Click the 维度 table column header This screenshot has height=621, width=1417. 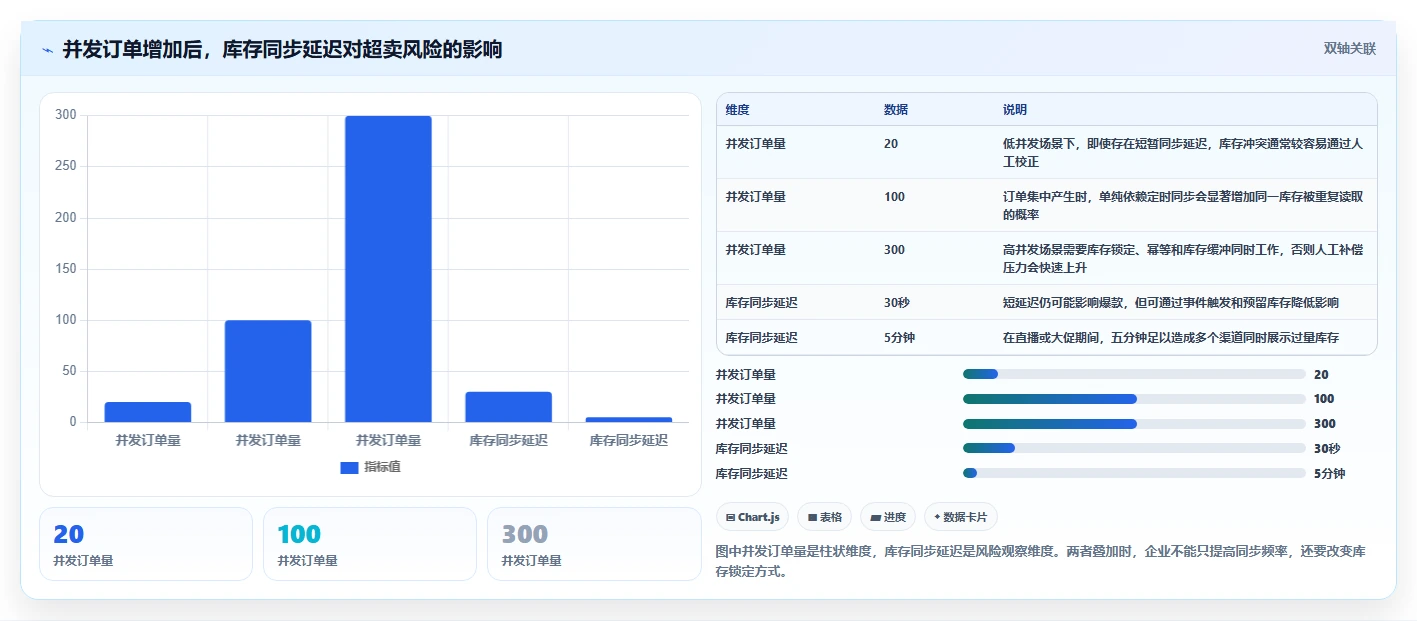click(x=738, y=110)
